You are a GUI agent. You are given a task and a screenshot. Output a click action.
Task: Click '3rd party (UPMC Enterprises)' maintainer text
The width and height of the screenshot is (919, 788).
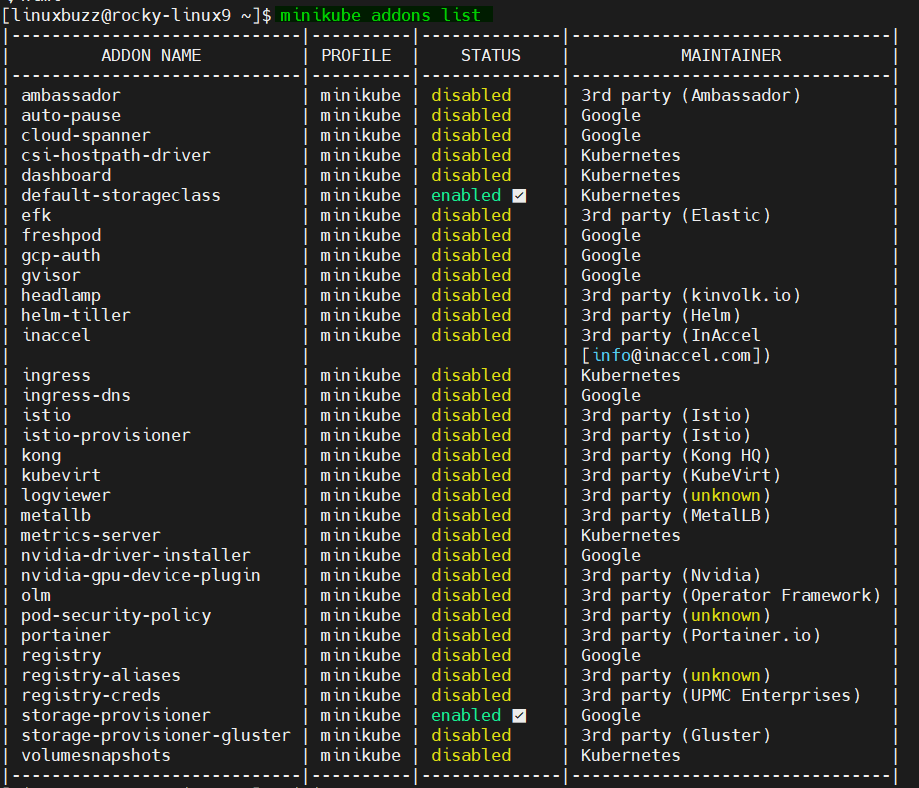tap(721, 695)
